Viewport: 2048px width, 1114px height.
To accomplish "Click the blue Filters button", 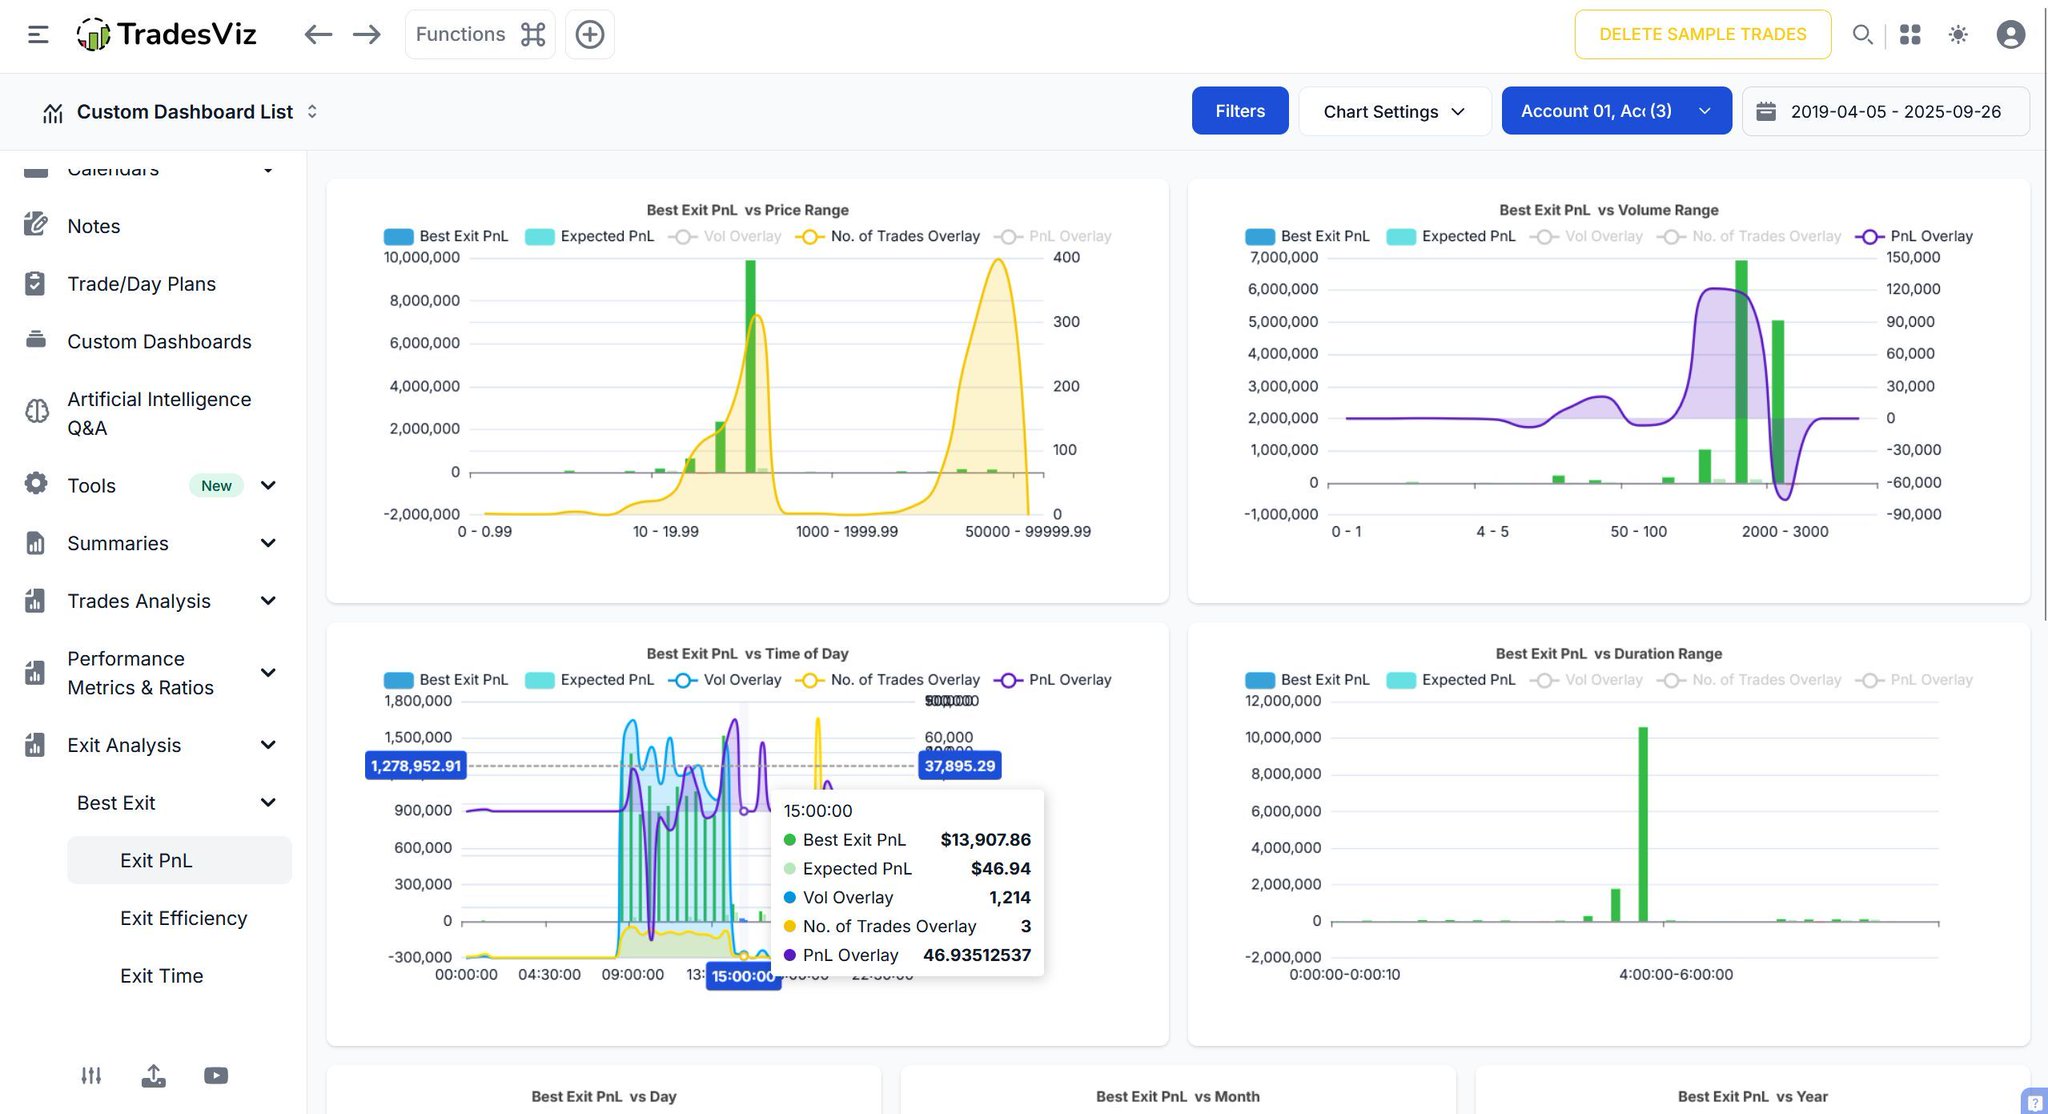I will [1239, 111].
